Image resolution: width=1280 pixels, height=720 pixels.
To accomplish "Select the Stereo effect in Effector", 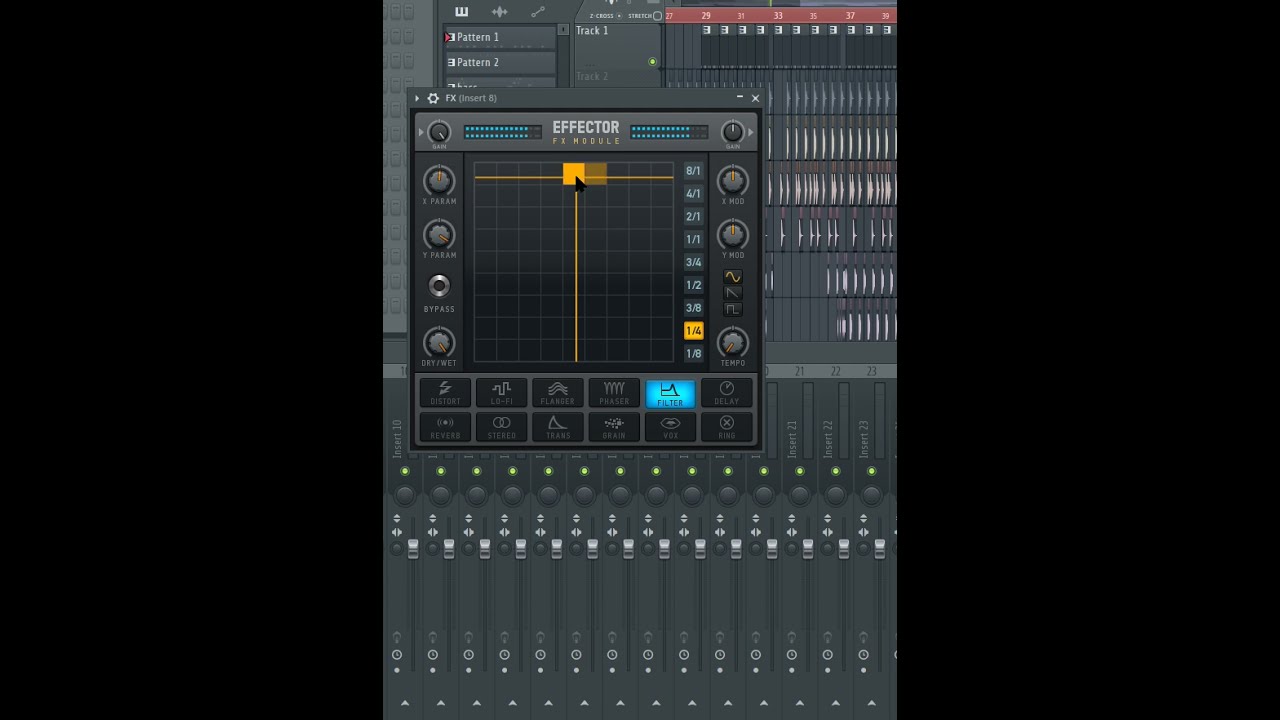I will pos(502,427).
